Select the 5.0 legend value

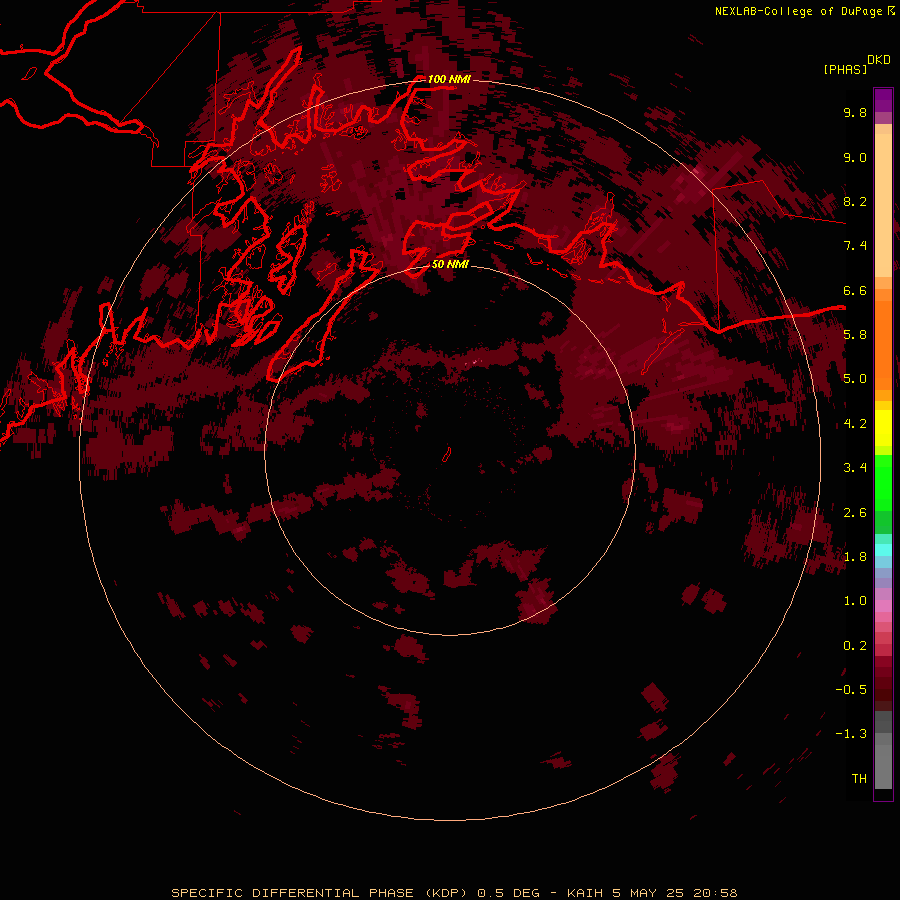point(855,378)
